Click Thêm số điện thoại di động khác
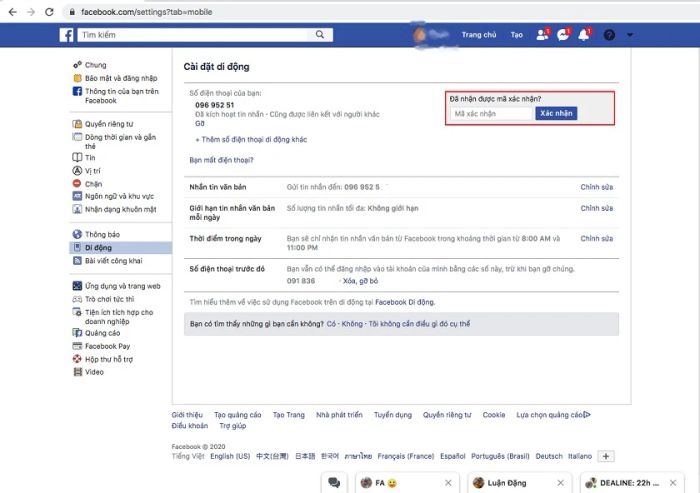This screenshot has width=700, height=493. (251, 139)
